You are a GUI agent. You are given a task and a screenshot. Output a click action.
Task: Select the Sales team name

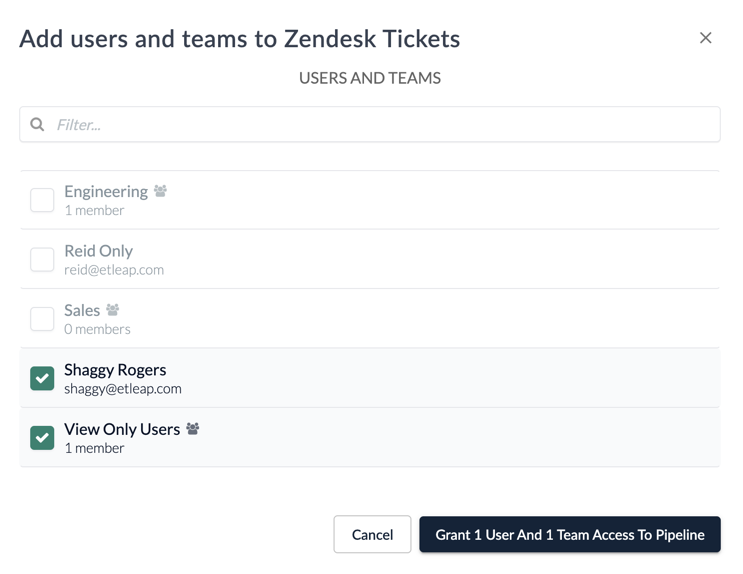[82, 310]
